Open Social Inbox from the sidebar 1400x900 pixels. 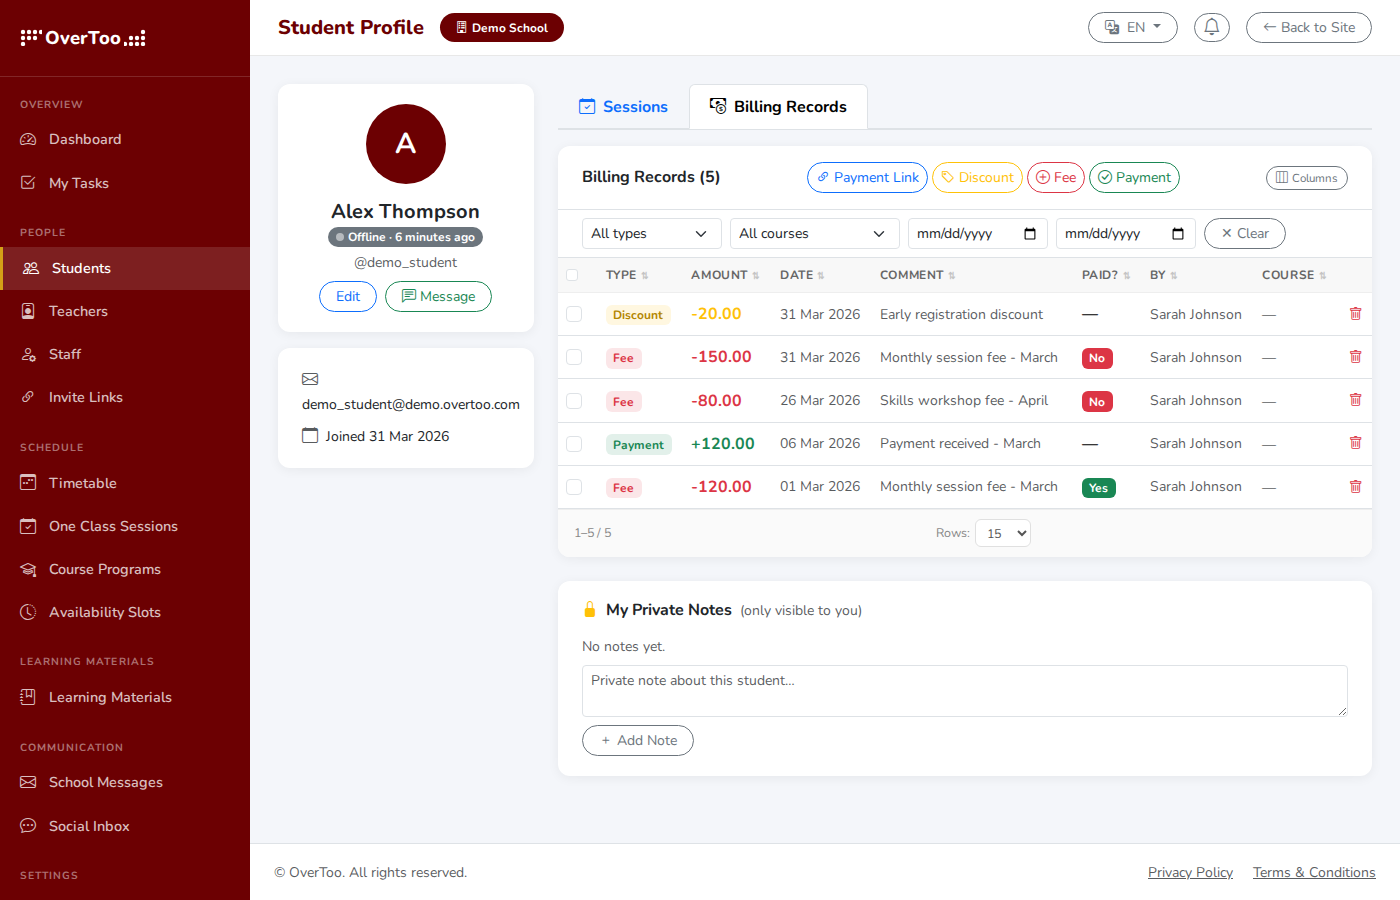tap(89, 825)
